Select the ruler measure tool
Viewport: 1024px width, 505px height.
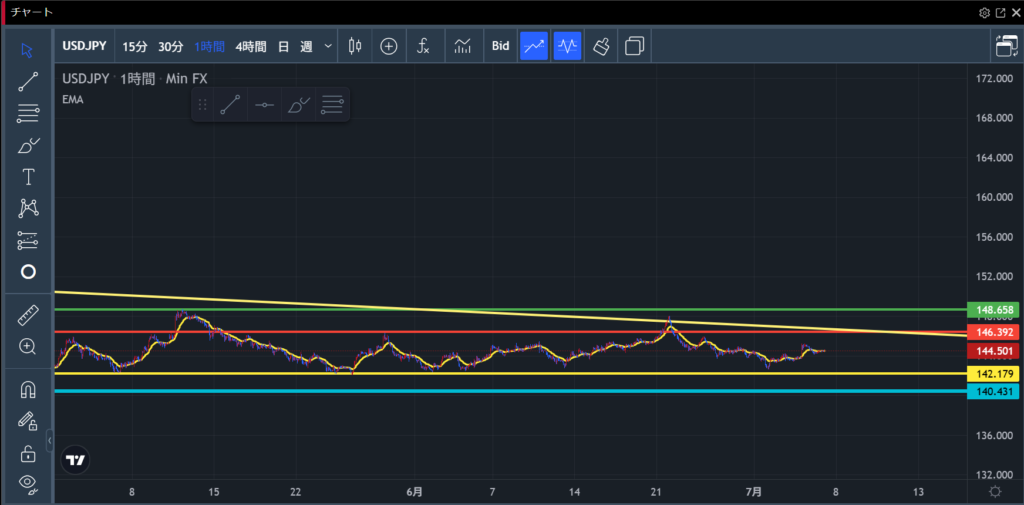27,316
